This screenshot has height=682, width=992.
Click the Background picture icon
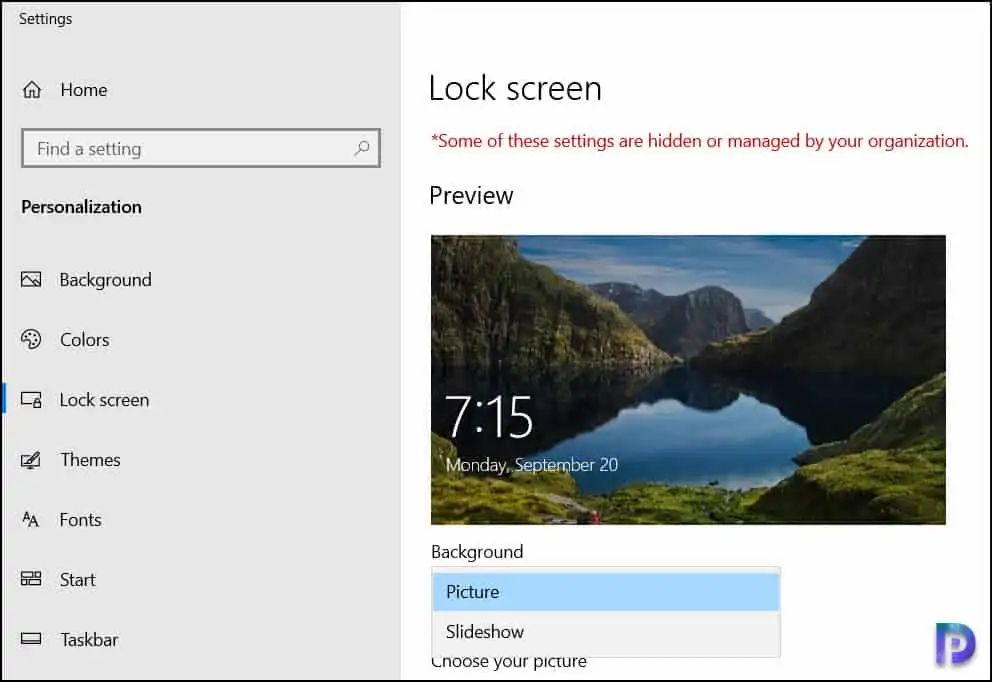click(x=31, y=280)
